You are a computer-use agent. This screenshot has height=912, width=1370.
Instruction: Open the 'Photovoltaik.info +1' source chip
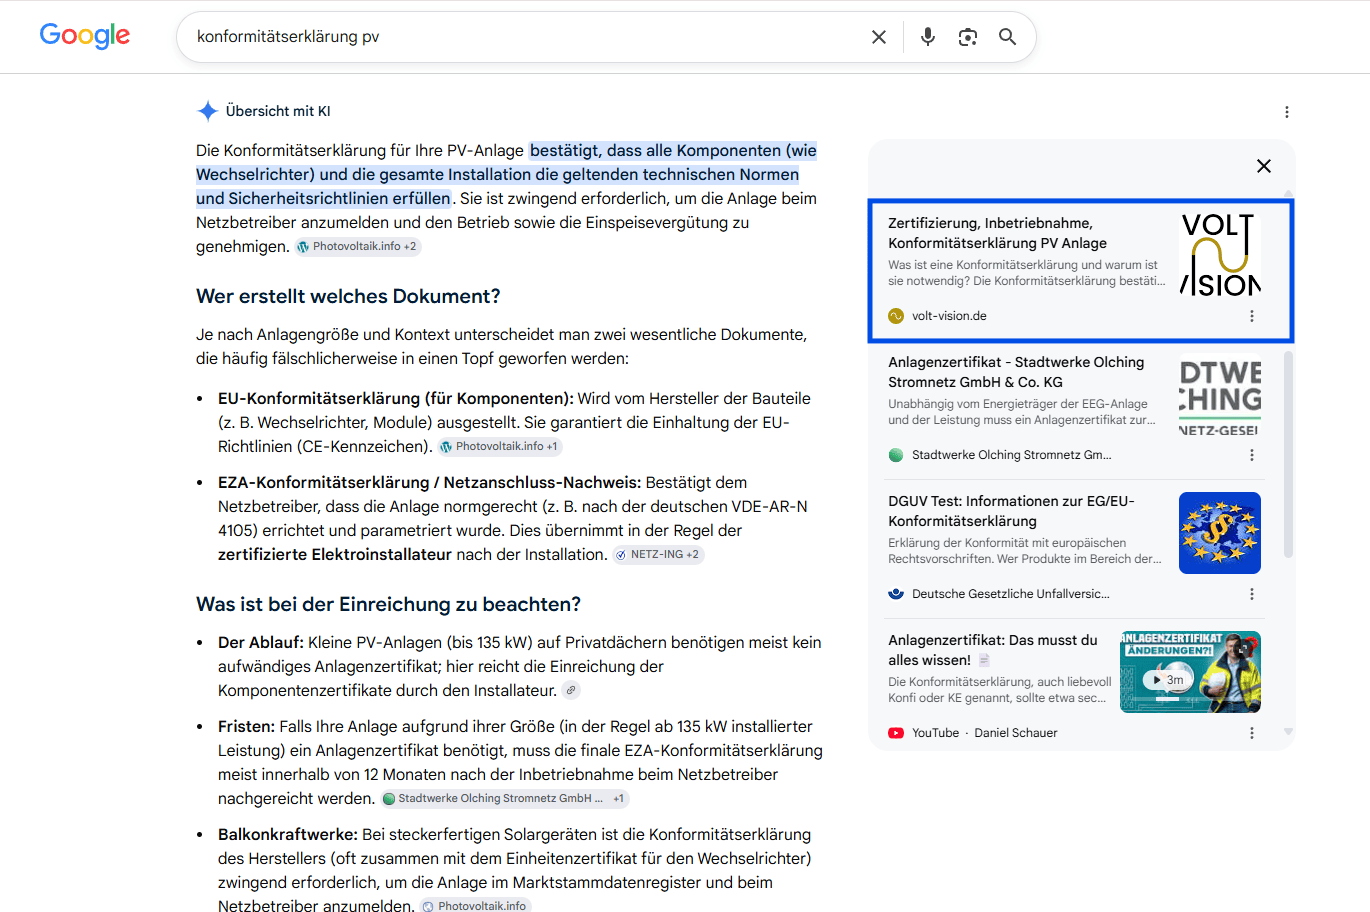click(500, 446)
